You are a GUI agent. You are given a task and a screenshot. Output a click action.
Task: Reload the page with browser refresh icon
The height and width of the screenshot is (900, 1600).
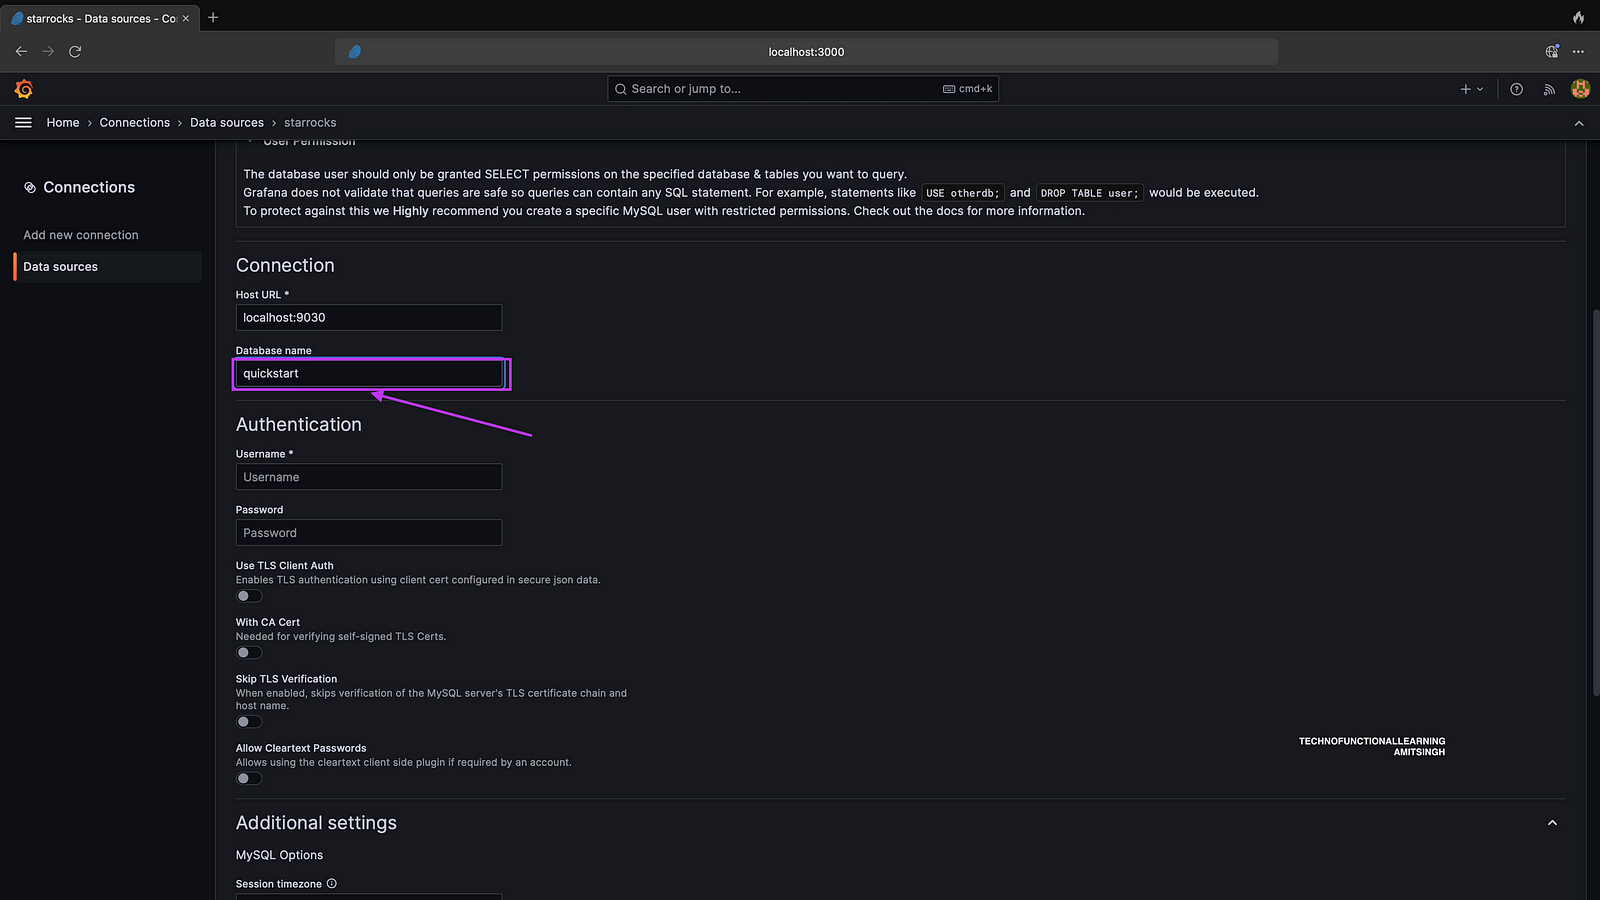point(75,51)
